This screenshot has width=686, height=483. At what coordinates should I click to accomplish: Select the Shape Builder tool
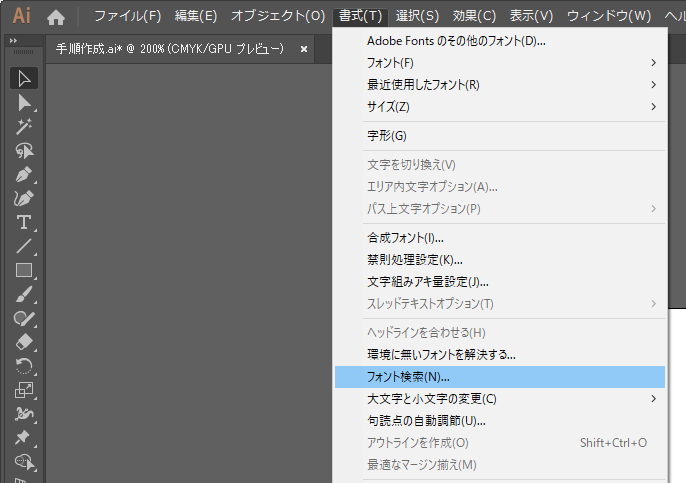[24, 461]
